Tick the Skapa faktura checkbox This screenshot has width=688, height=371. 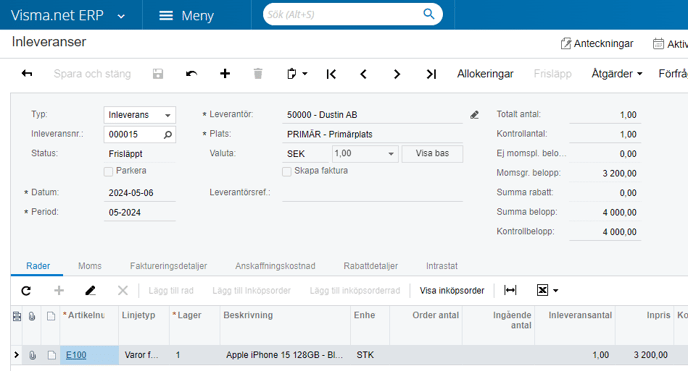tap(287, 171)
